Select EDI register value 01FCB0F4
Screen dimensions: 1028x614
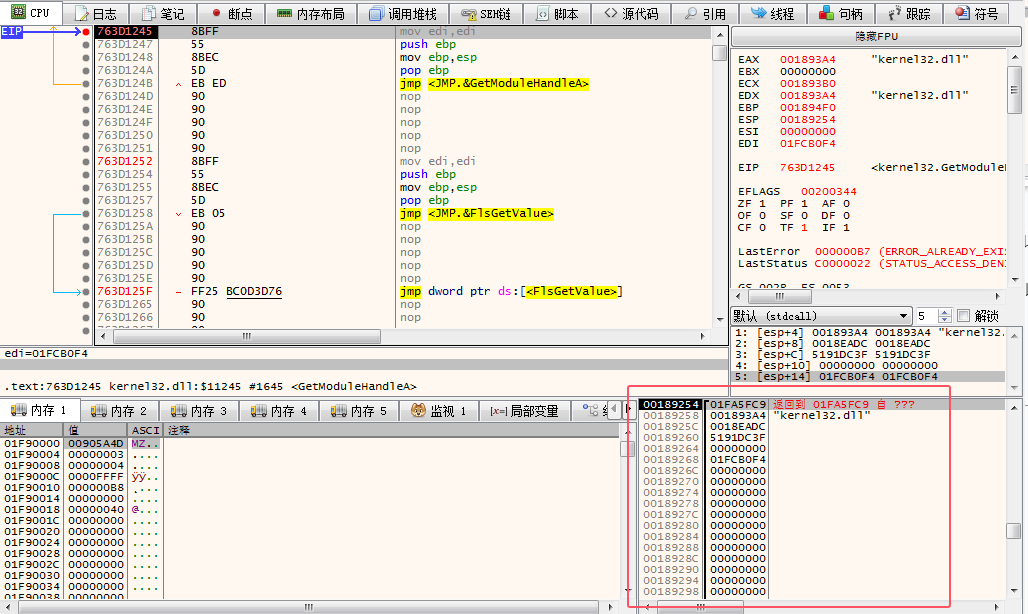tap(808, 144)
